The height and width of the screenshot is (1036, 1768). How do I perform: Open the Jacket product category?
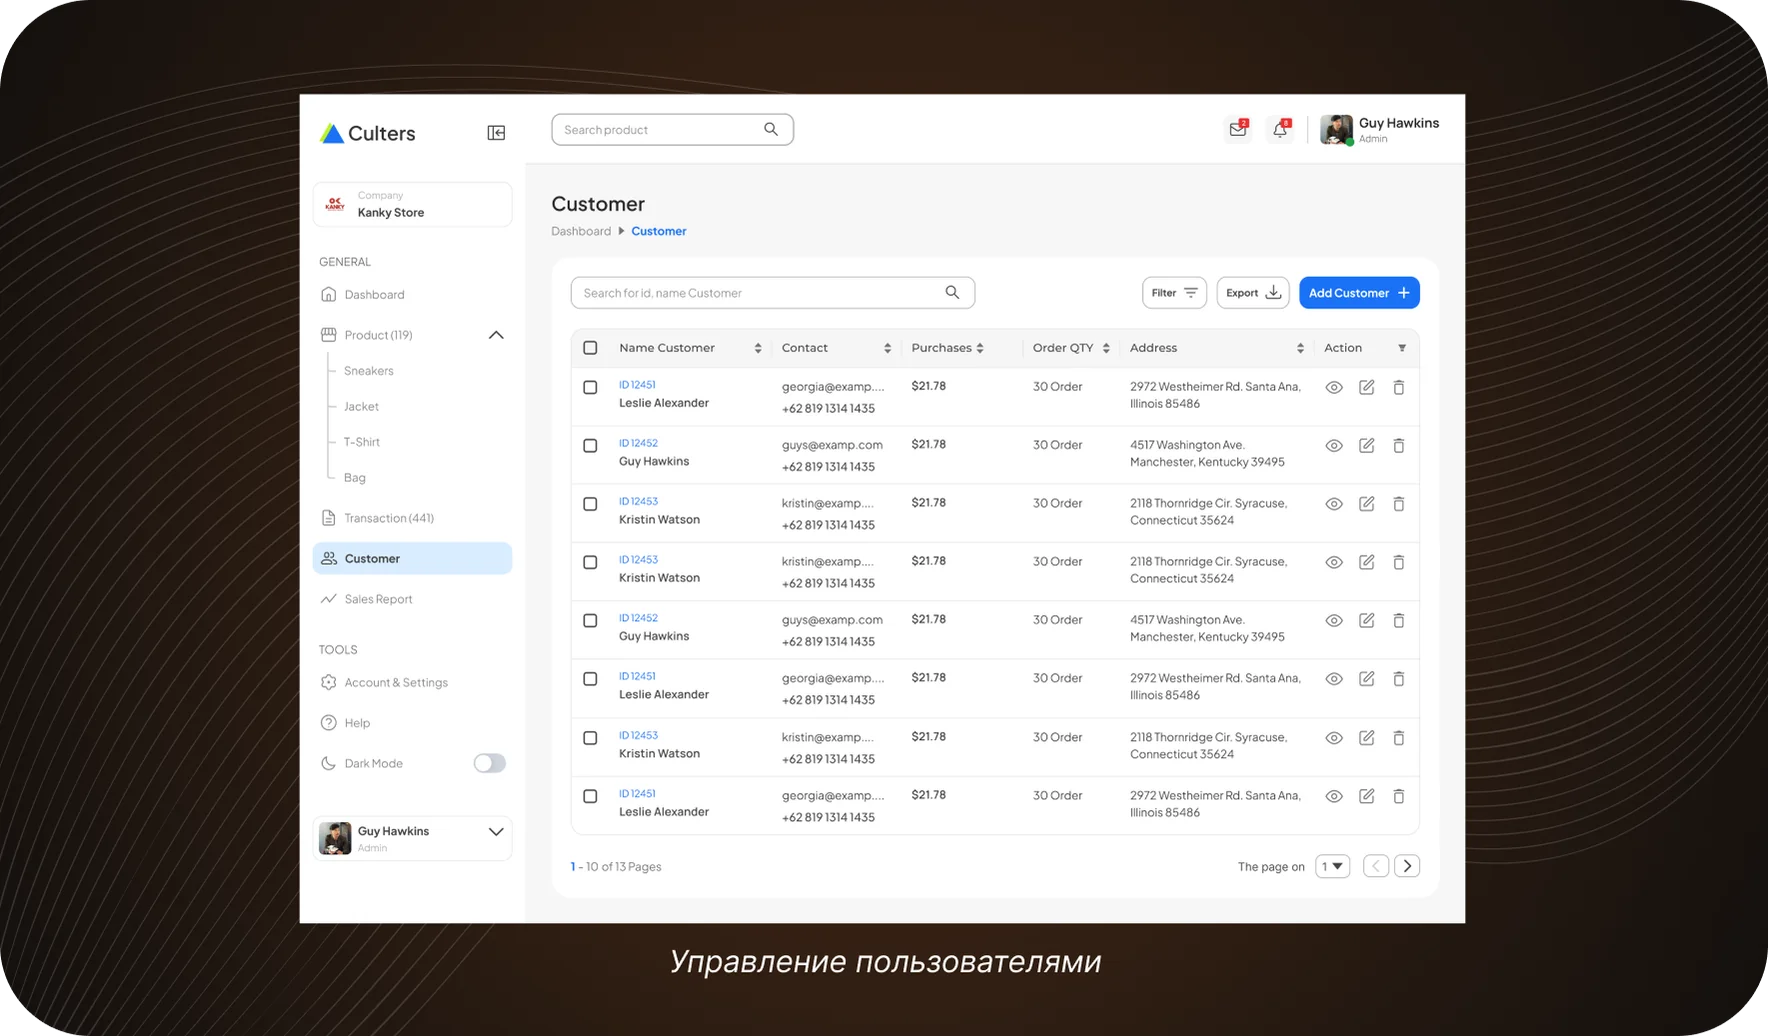coord(361,407)
